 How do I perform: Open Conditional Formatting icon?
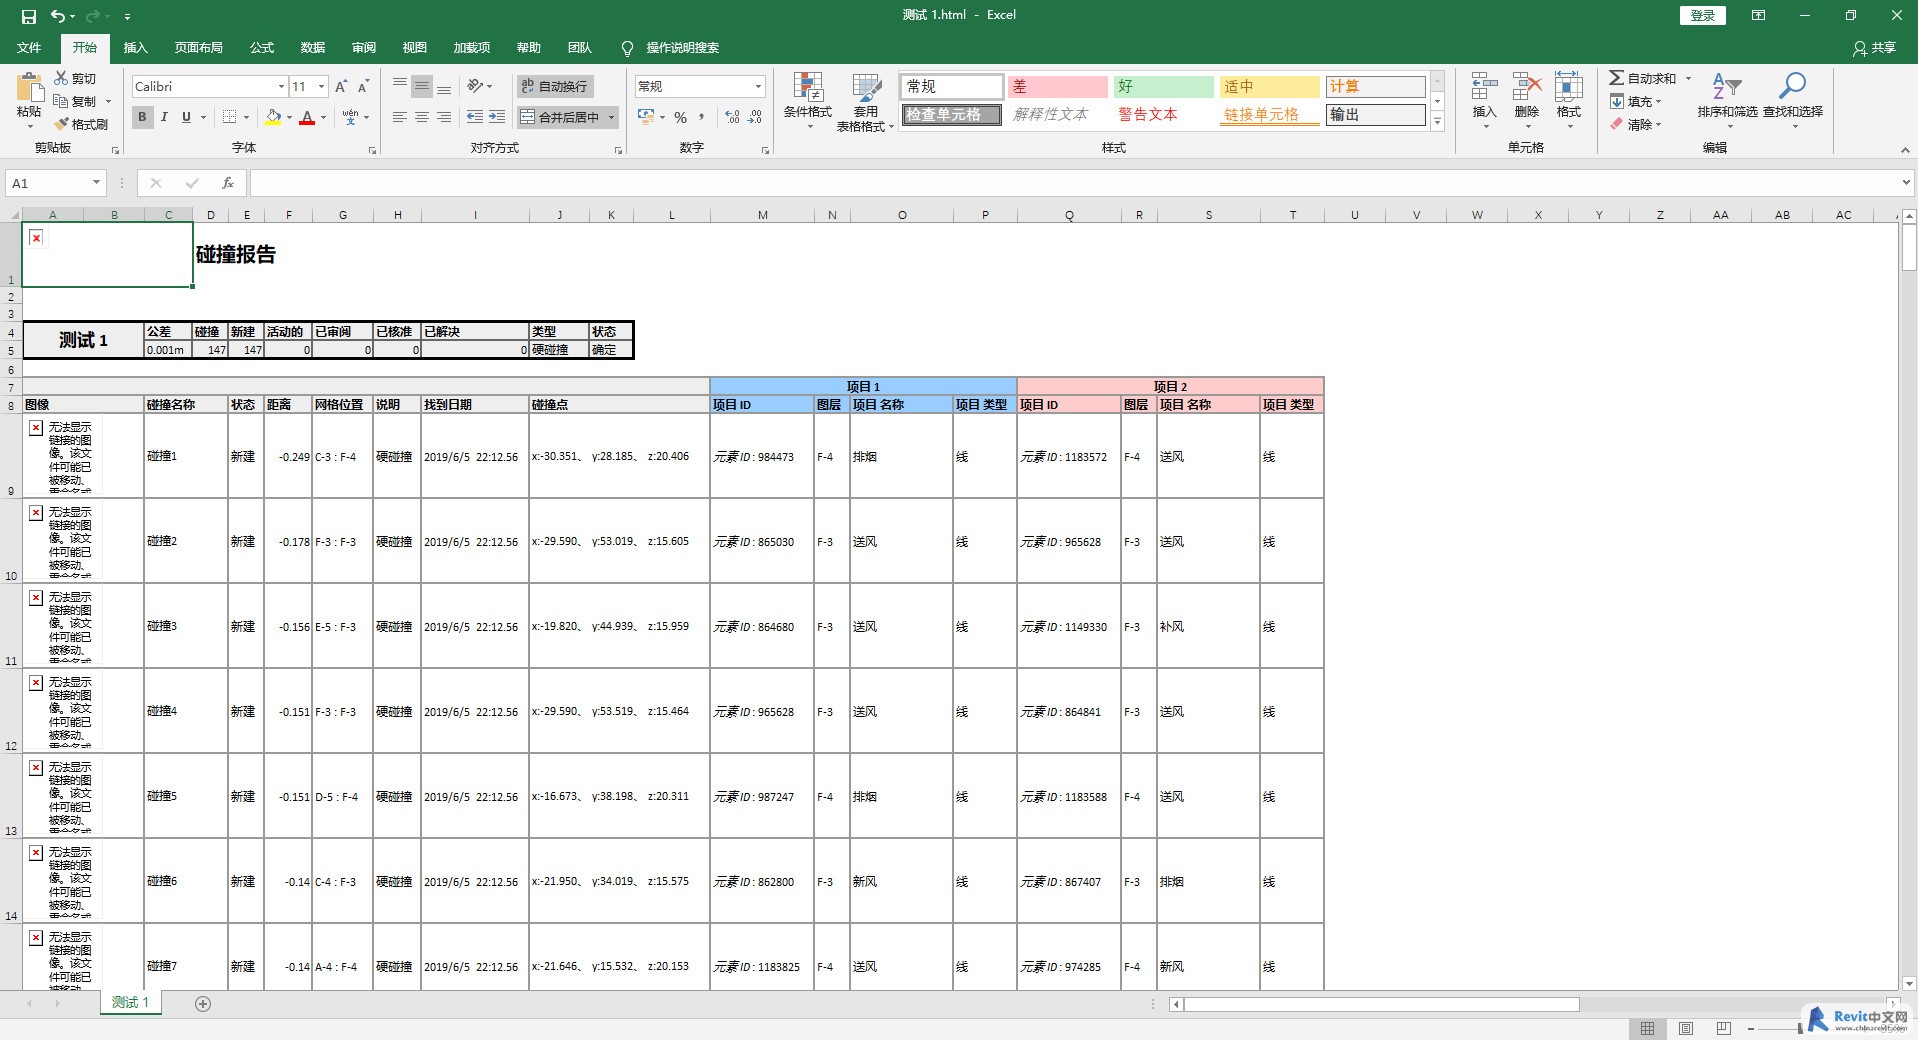pos(807,87)
